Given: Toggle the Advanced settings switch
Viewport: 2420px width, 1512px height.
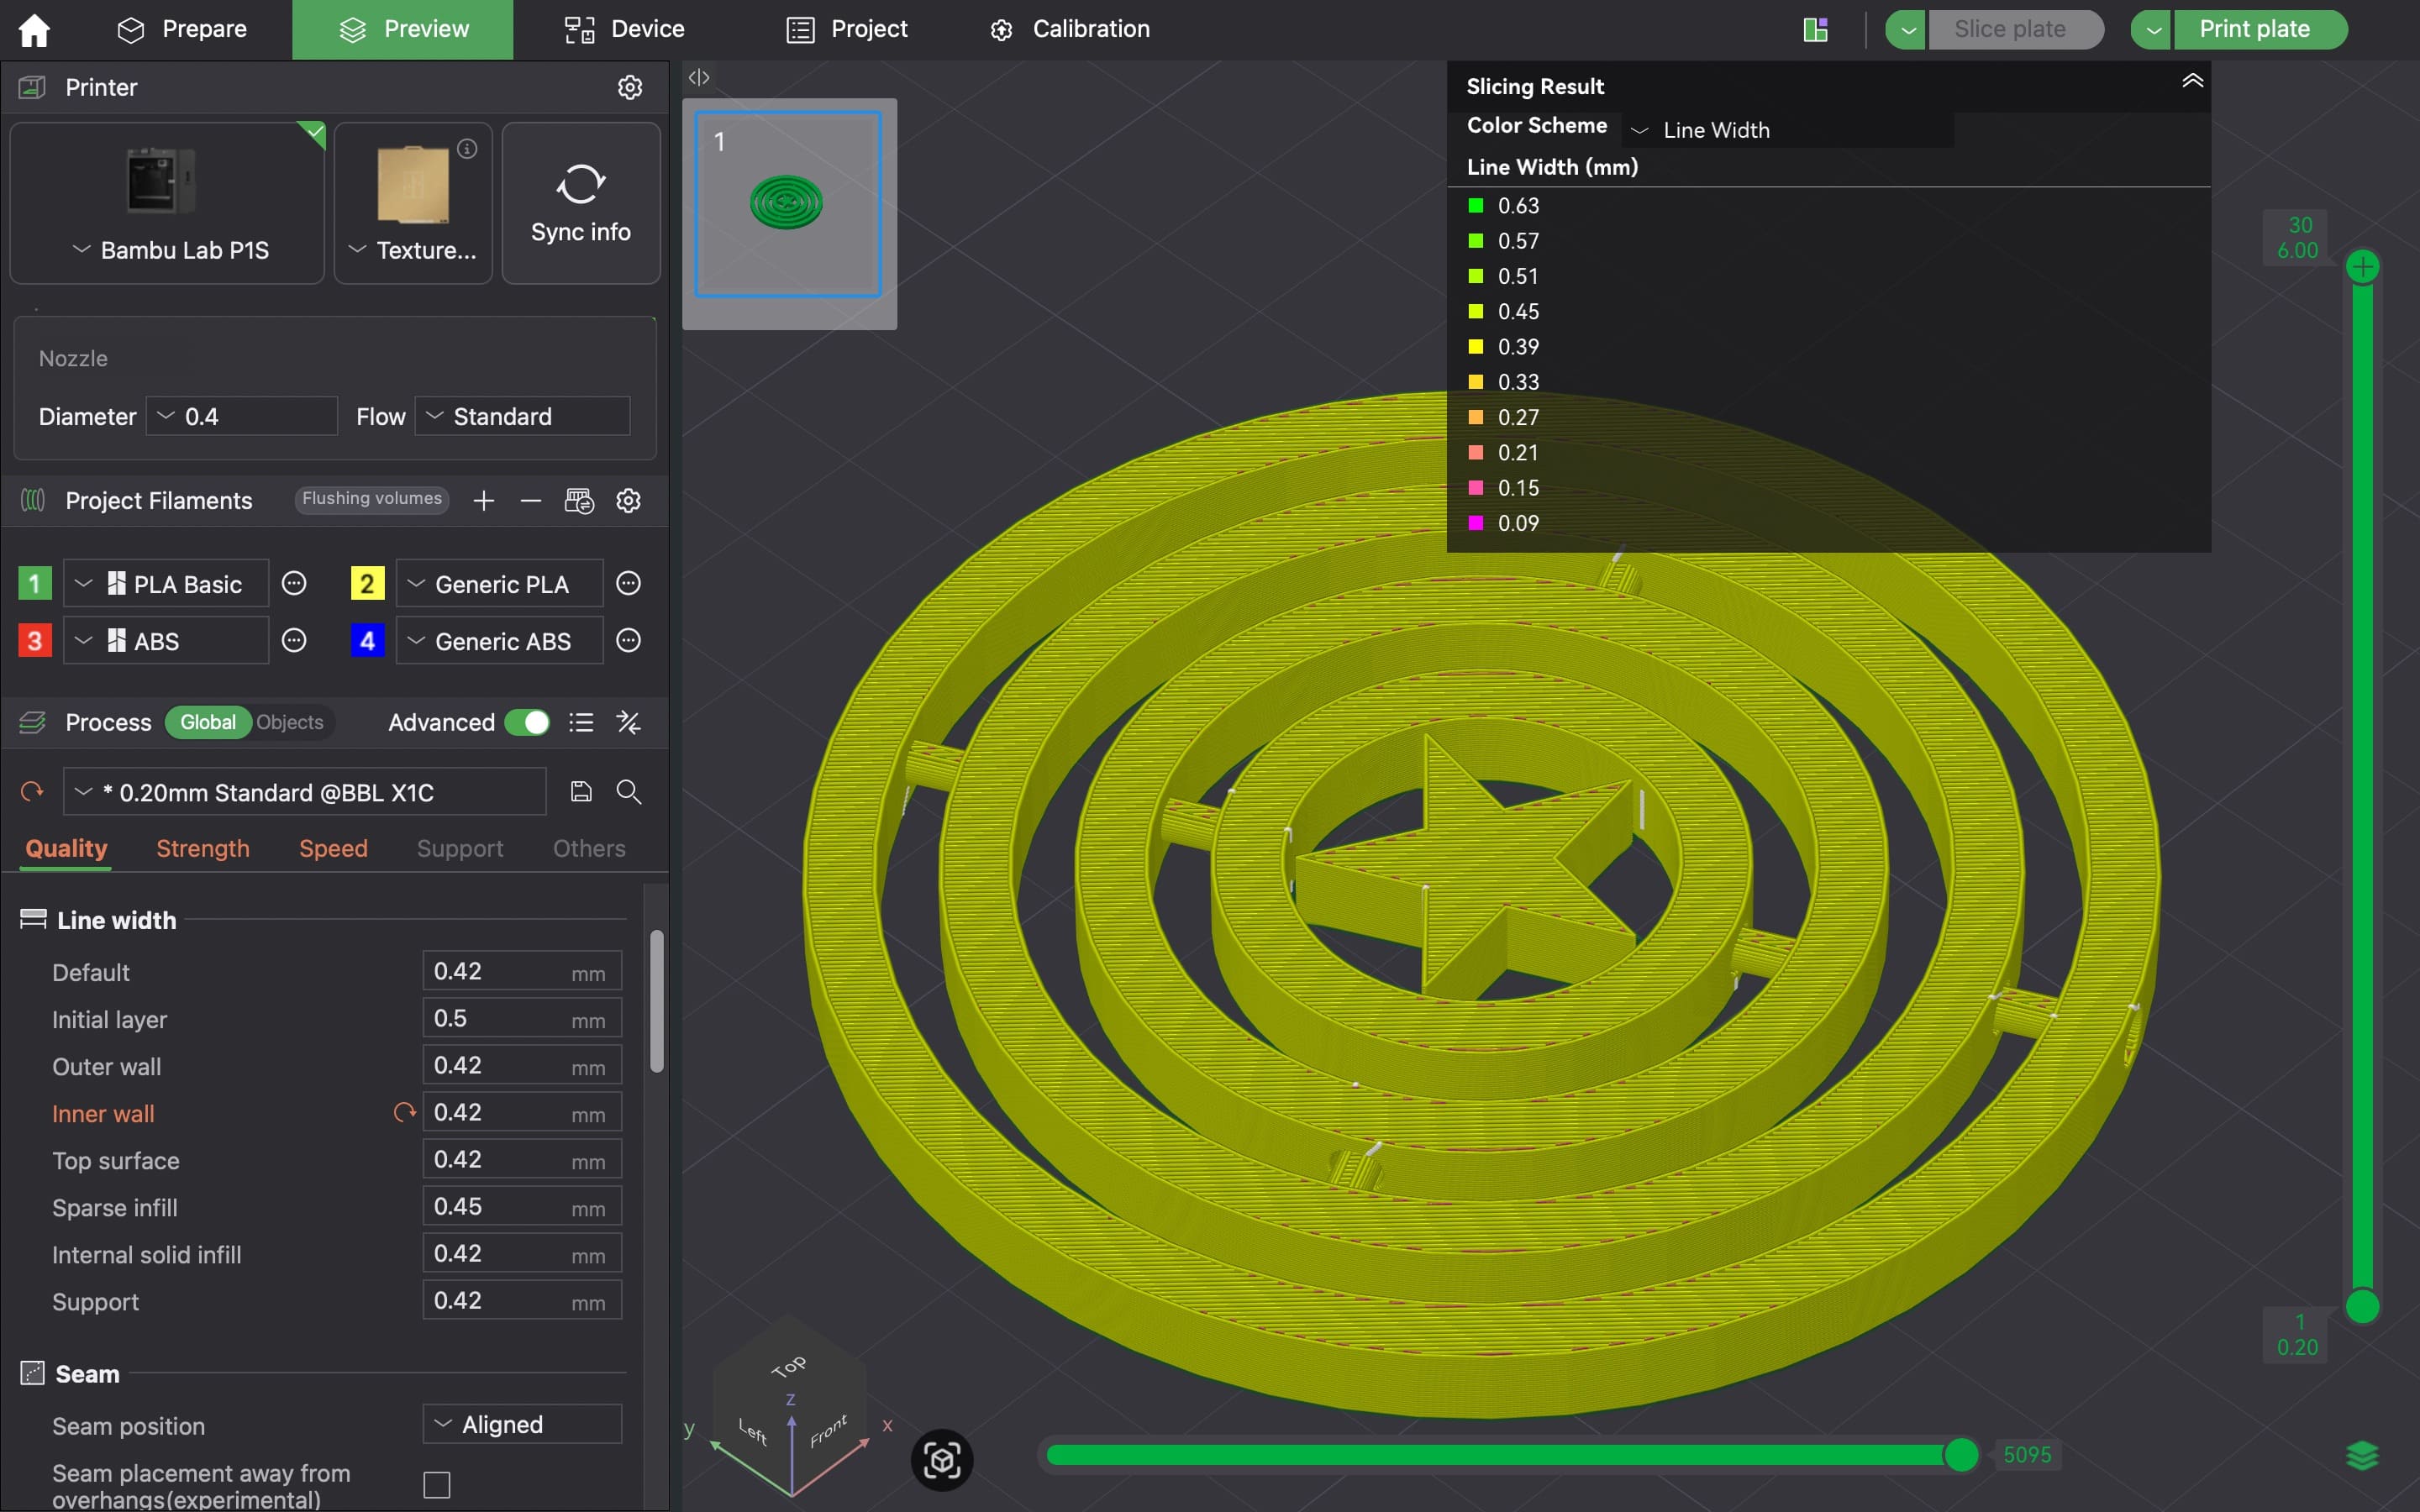Looking at the screenshot, I should tap(527, 722).
